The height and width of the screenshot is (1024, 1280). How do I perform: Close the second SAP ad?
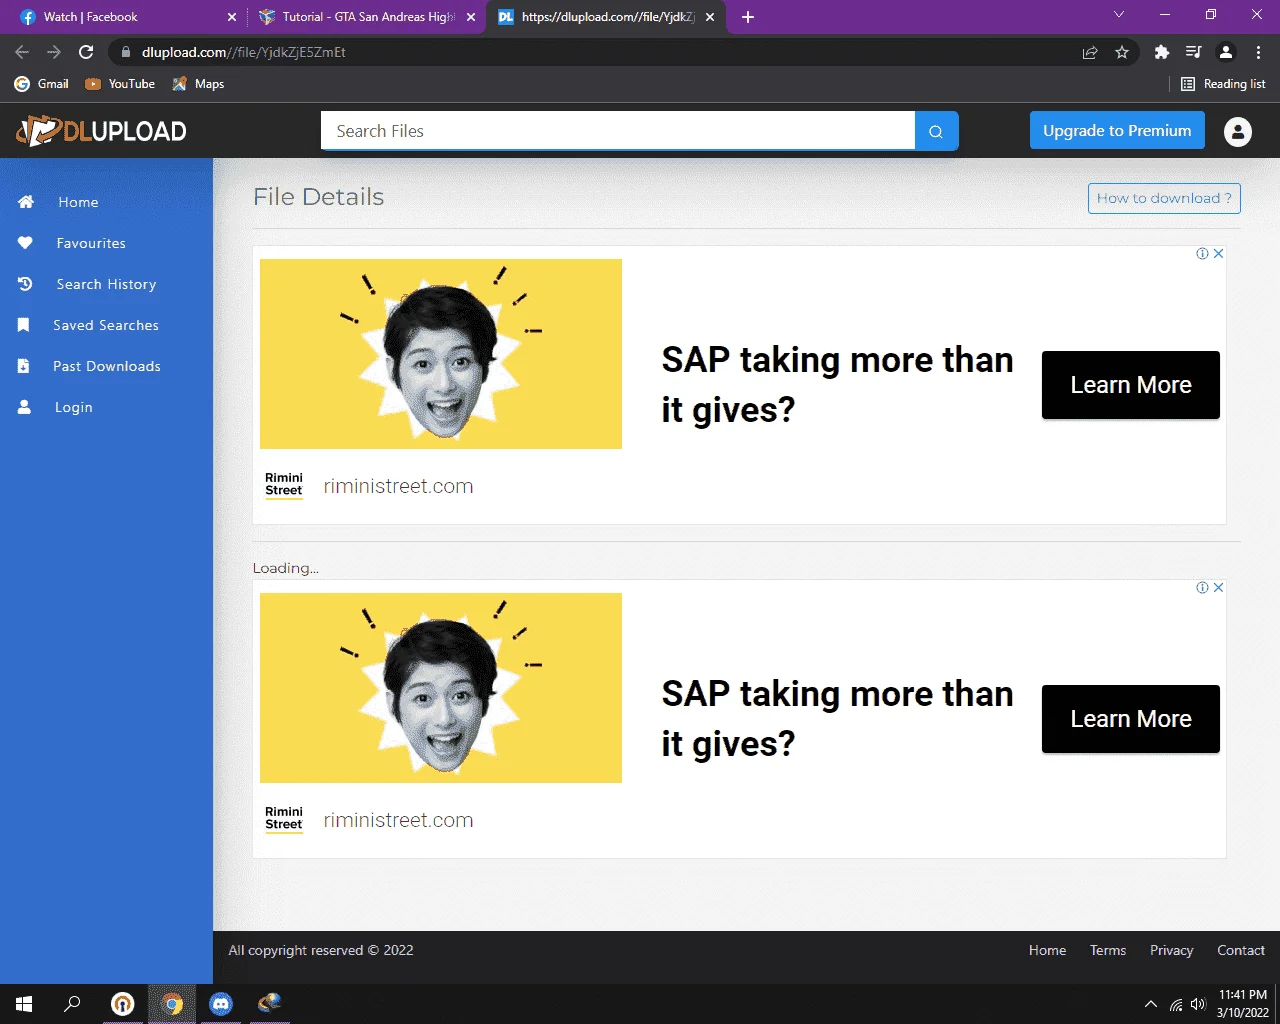pos(1219,587)
